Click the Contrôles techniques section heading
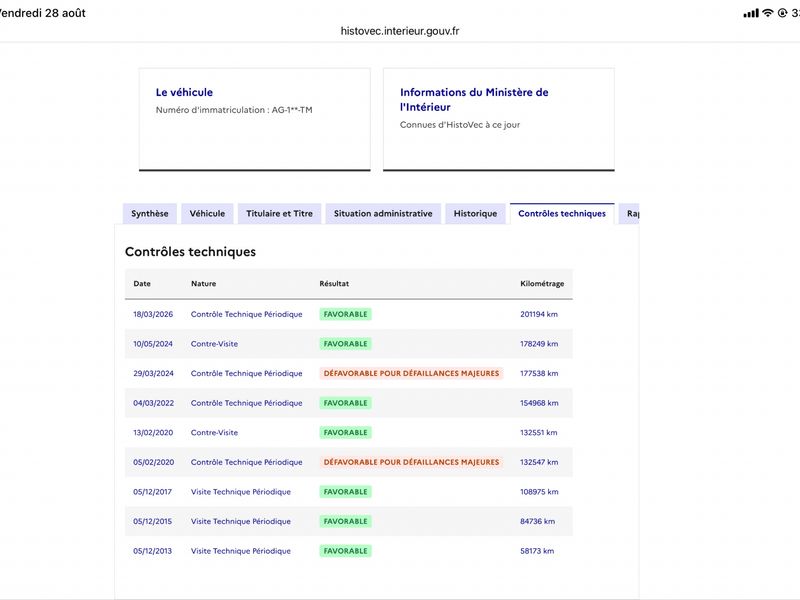Viewport: 800px width, 600px height. (x=190, y=252)
